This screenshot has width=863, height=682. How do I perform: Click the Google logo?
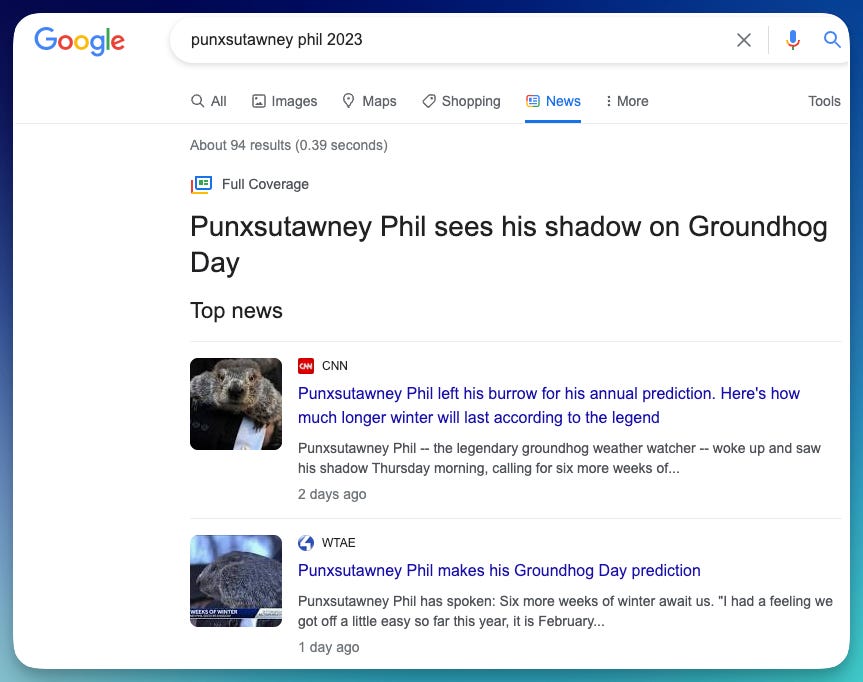(79, 40)
